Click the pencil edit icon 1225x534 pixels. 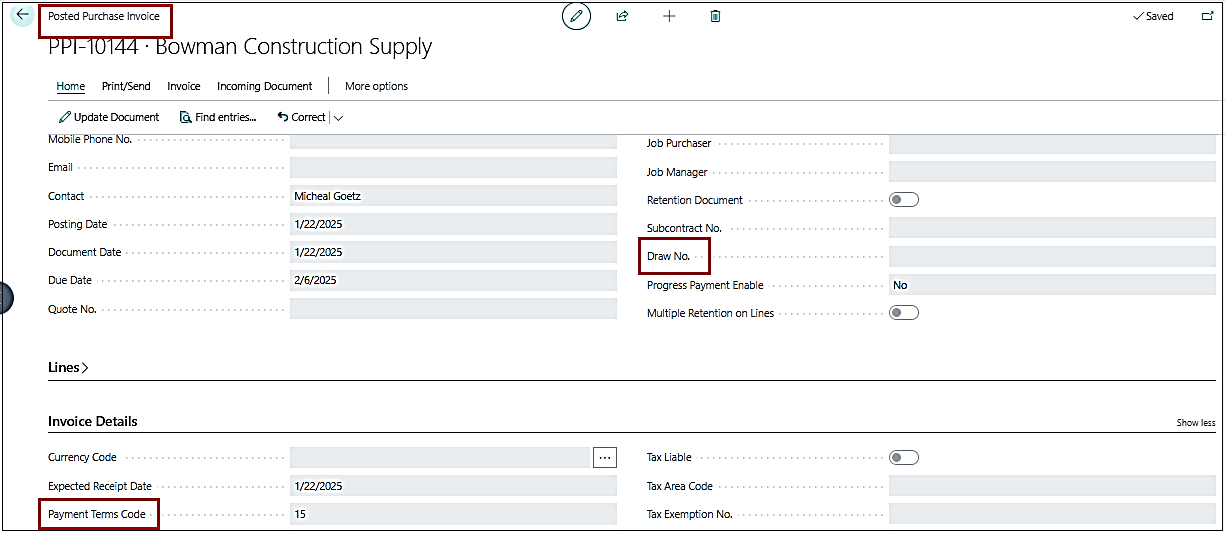pos(576,16)
